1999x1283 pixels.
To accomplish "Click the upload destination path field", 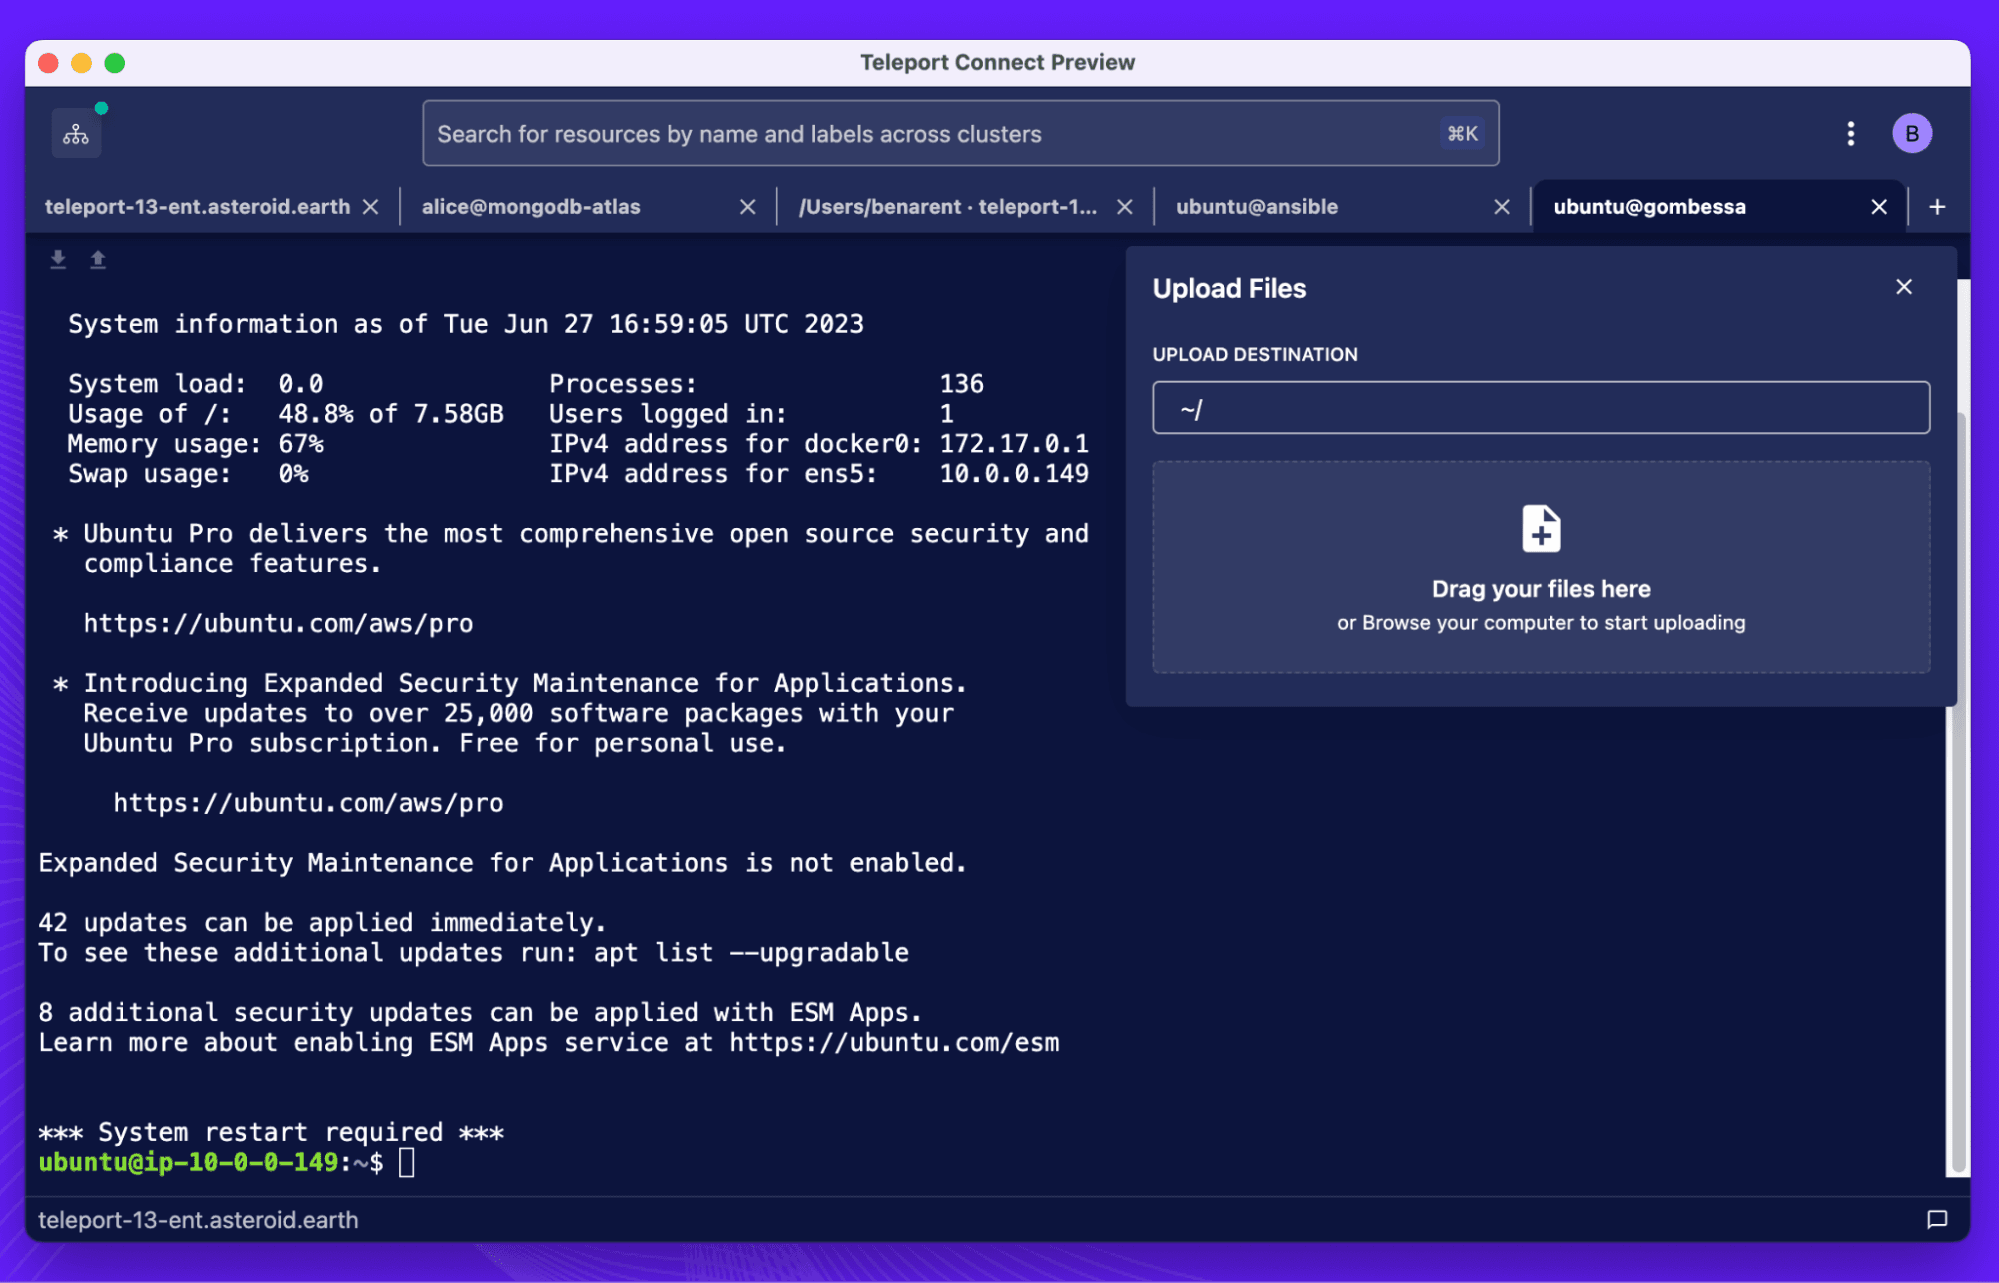I will pos(1540,408).
